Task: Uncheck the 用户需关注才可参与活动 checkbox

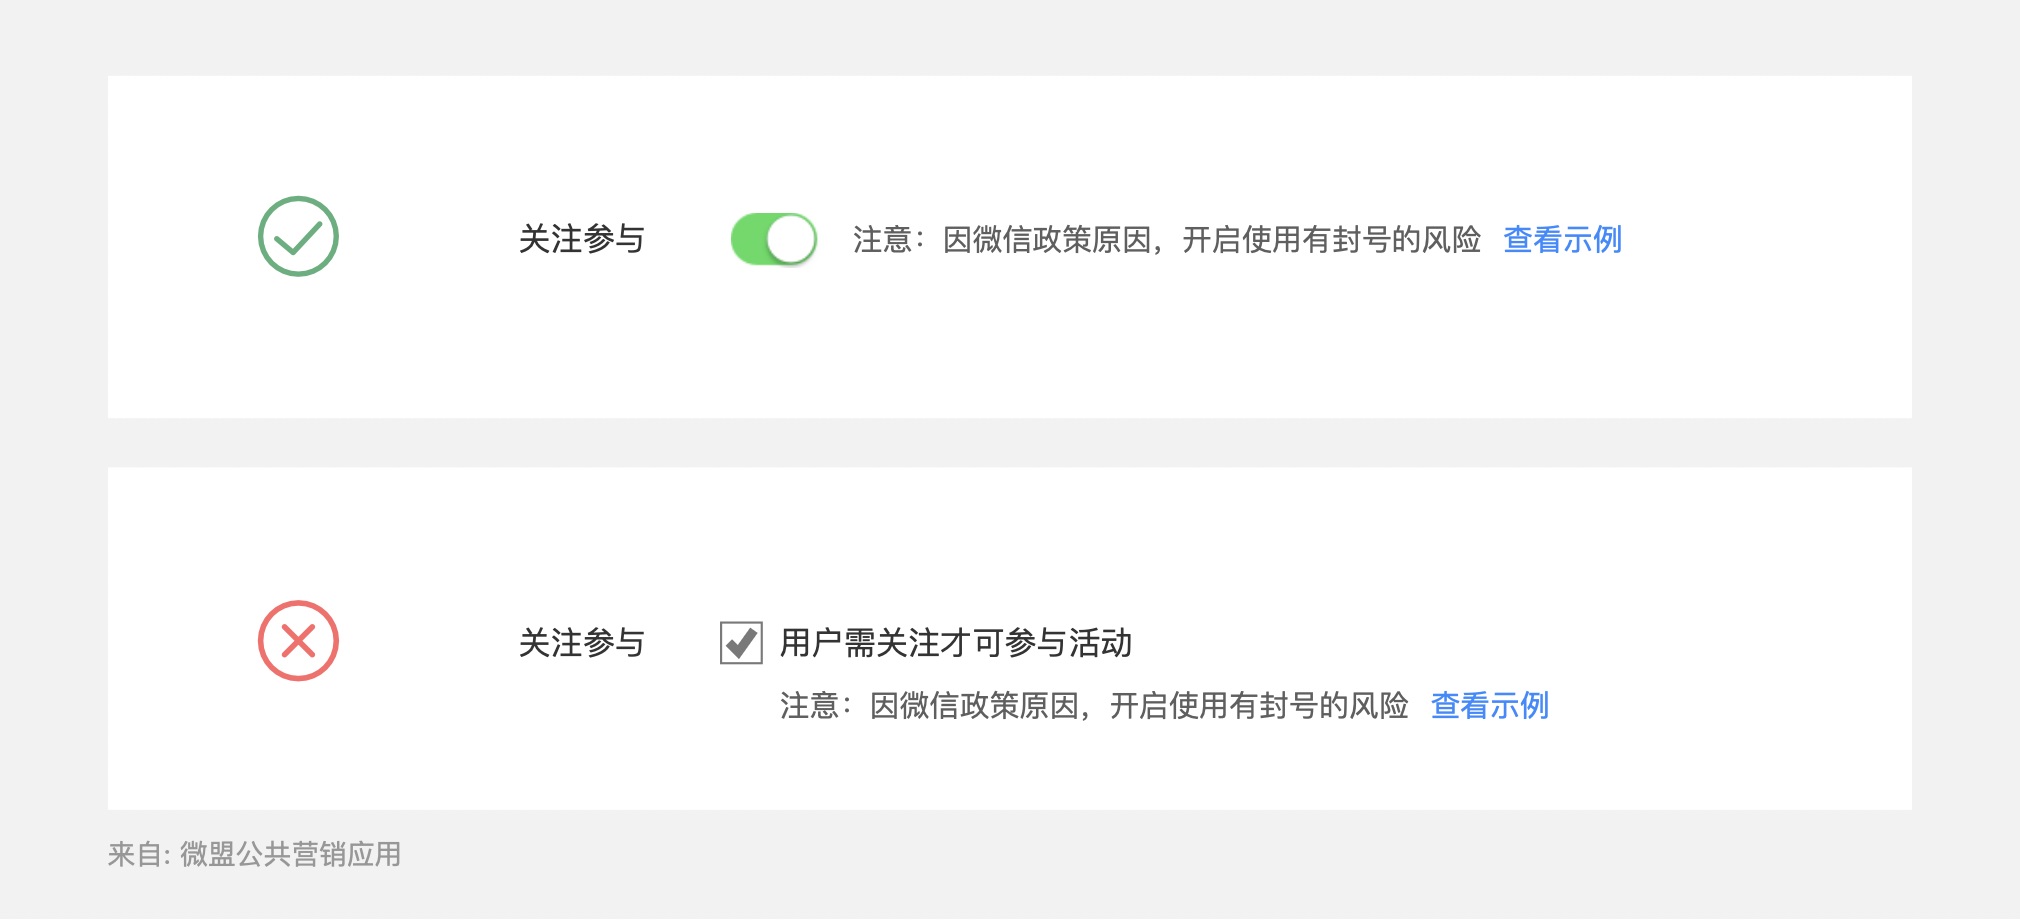Action: coord(741,642)
